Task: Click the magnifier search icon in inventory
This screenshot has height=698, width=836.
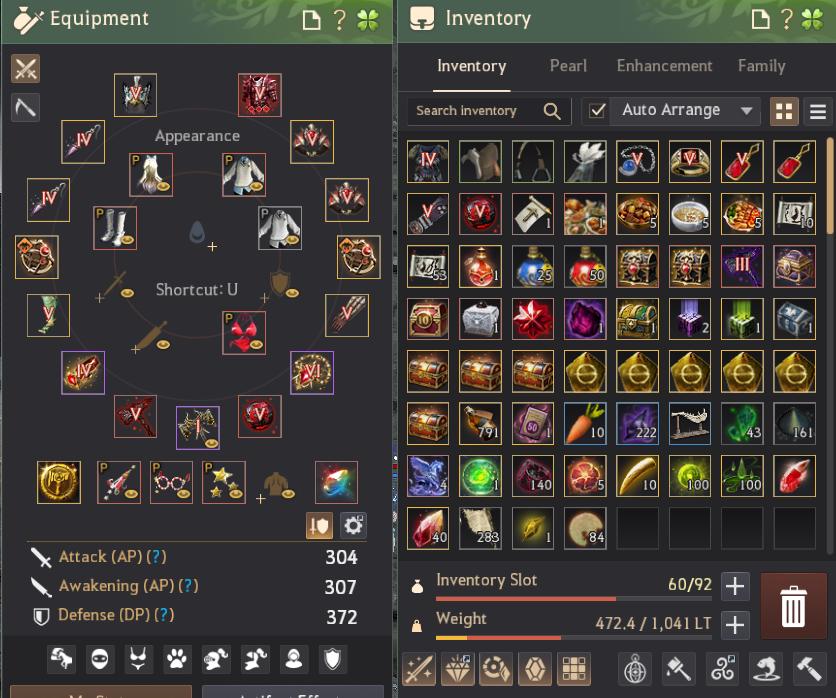Action: [x=552, y=111]
